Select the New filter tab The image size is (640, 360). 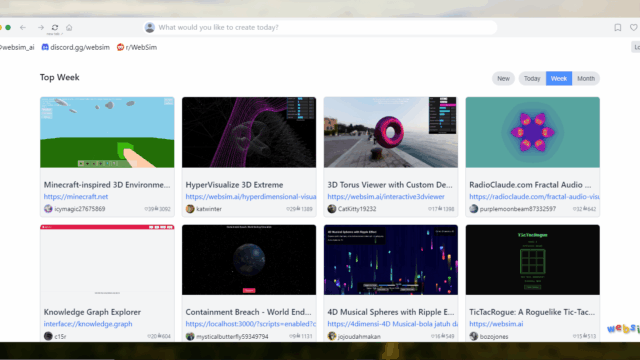click(503, 78)
